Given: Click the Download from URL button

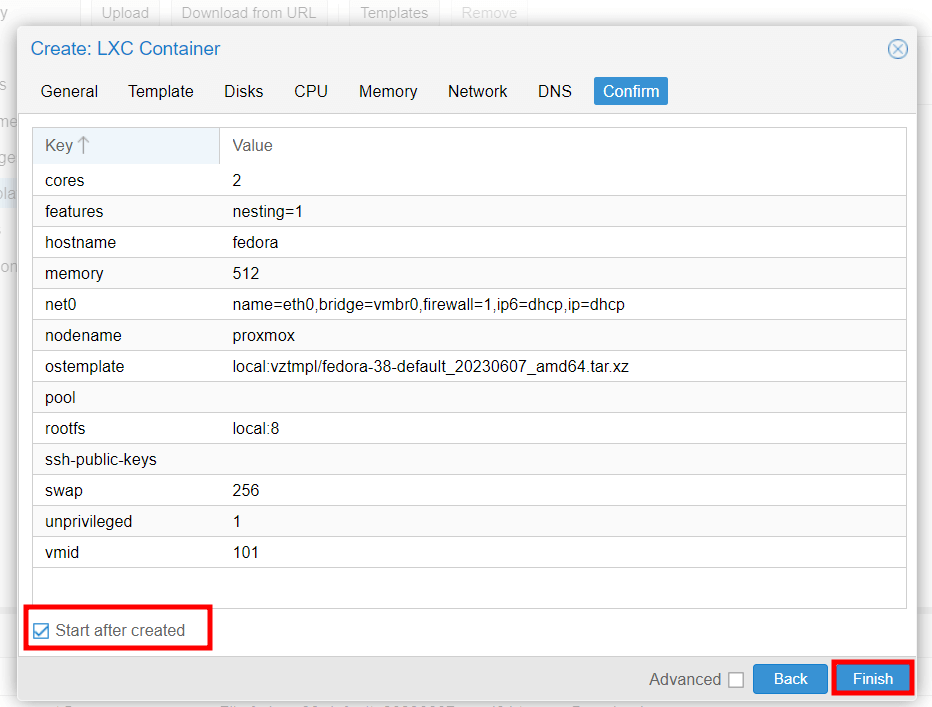Looking at the screenshot, I should point(249,13).
